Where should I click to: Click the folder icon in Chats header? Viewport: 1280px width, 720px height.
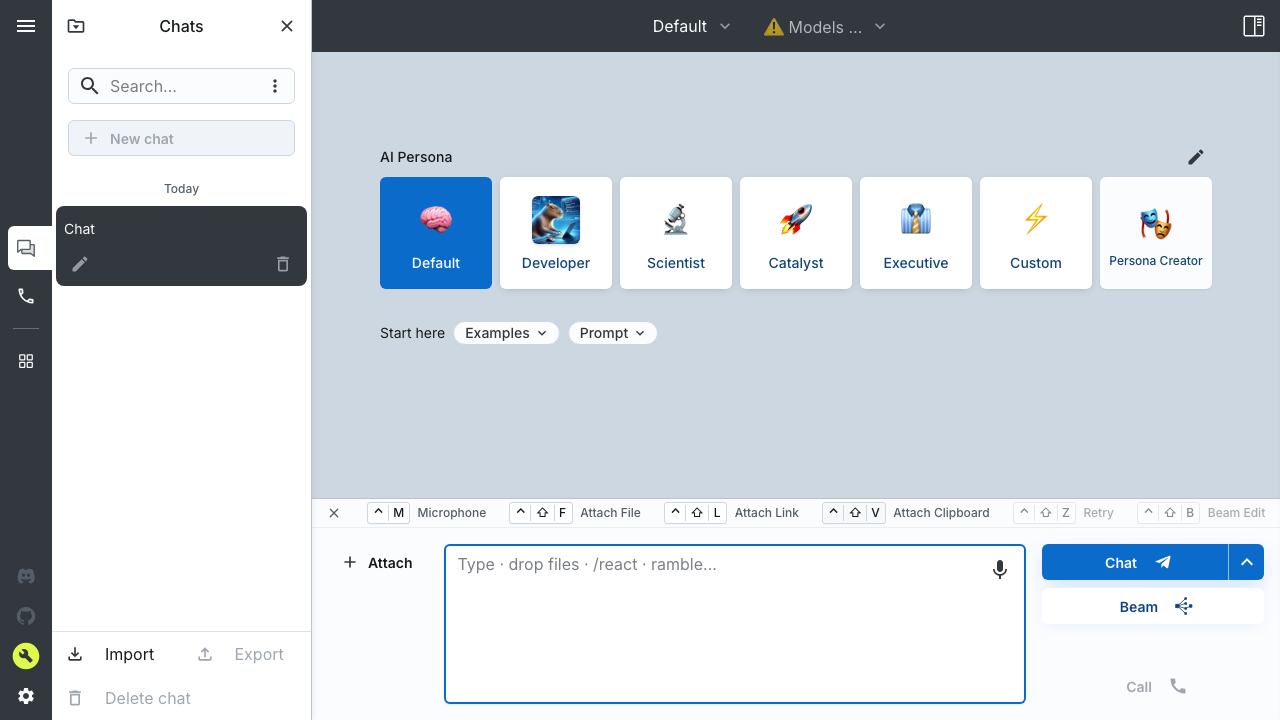(x=76, y=26)
